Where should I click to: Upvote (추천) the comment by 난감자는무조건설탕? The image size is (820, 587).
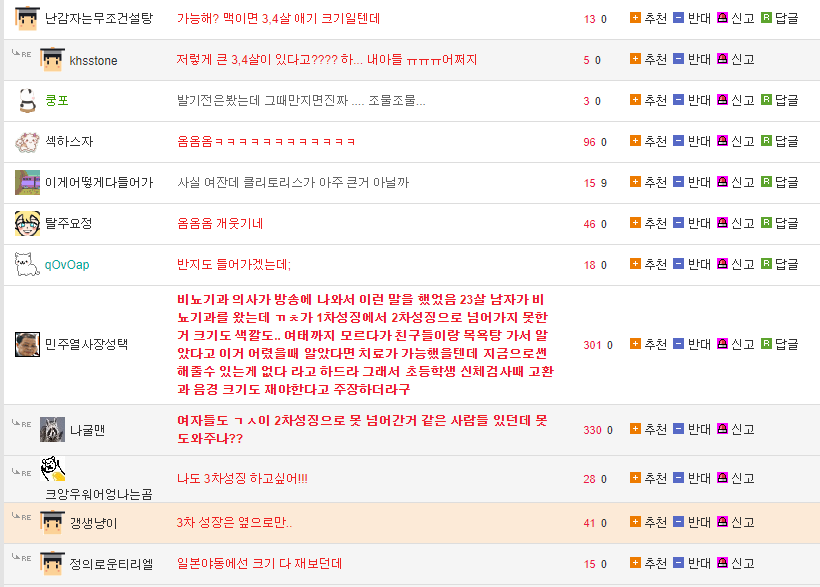(648, 18)
